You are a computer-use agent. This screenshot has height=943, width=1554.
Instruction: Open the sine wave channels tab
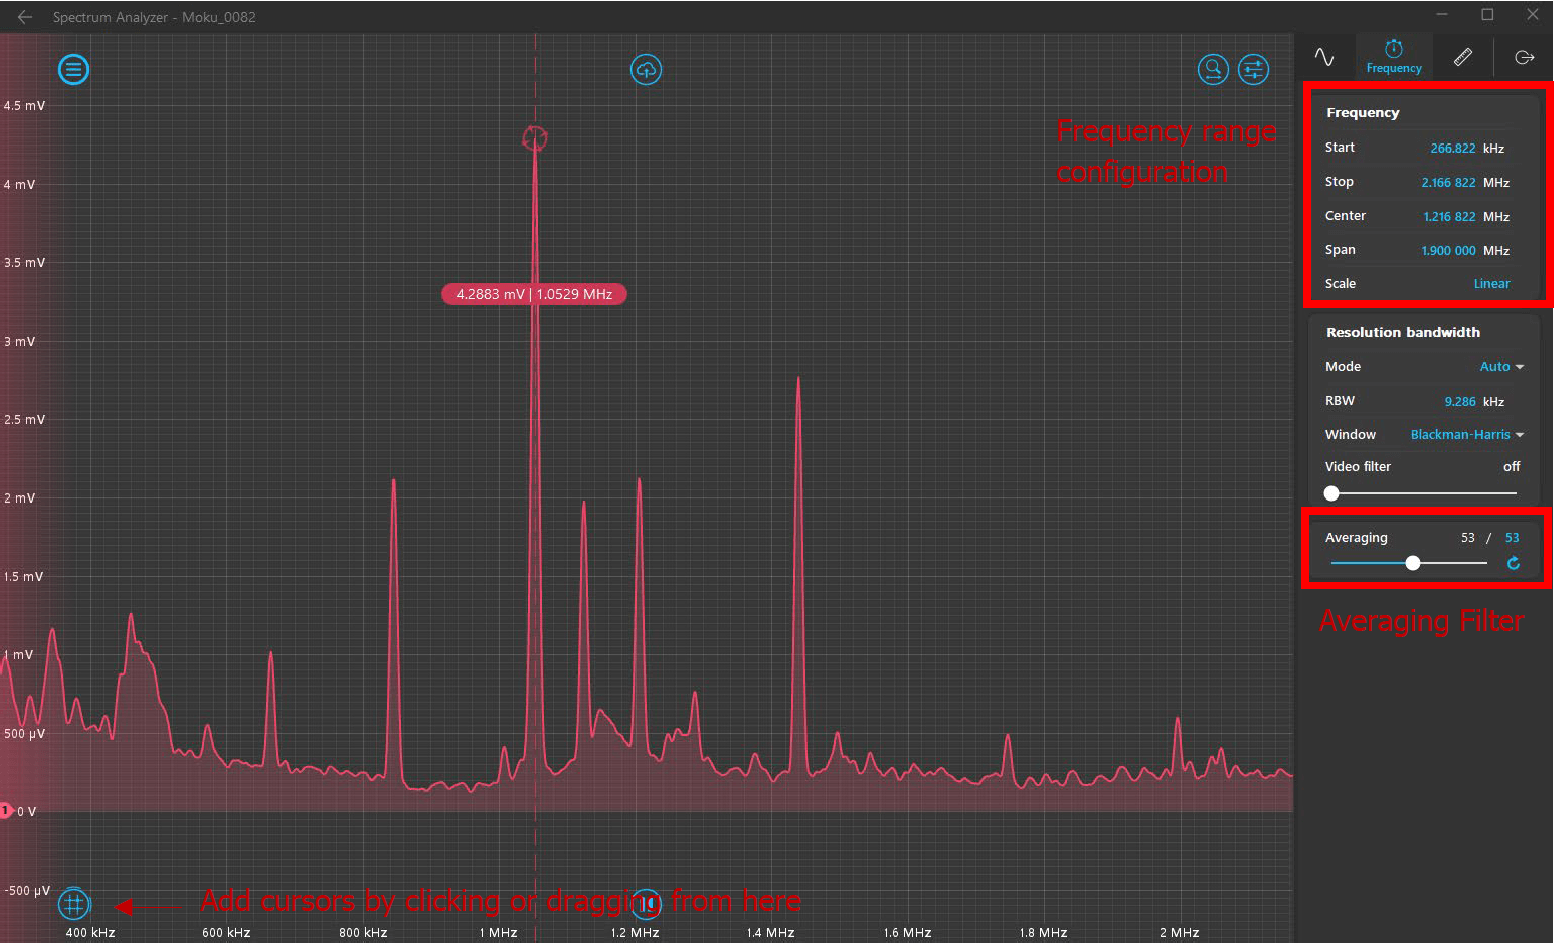(1325, 58)
